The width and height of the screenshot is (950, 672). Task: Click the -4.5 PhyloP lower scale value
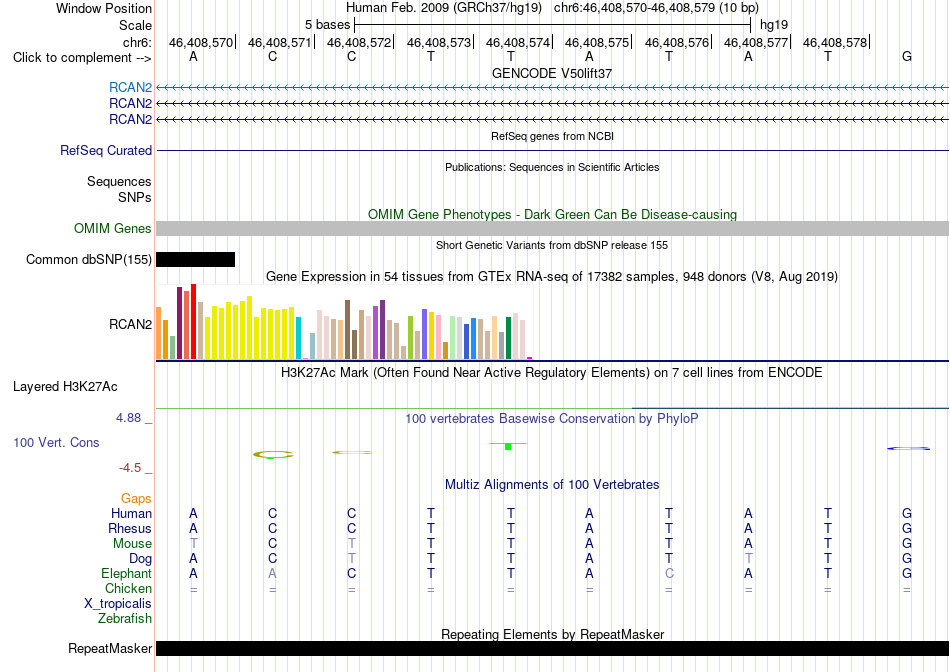[130, 468]
